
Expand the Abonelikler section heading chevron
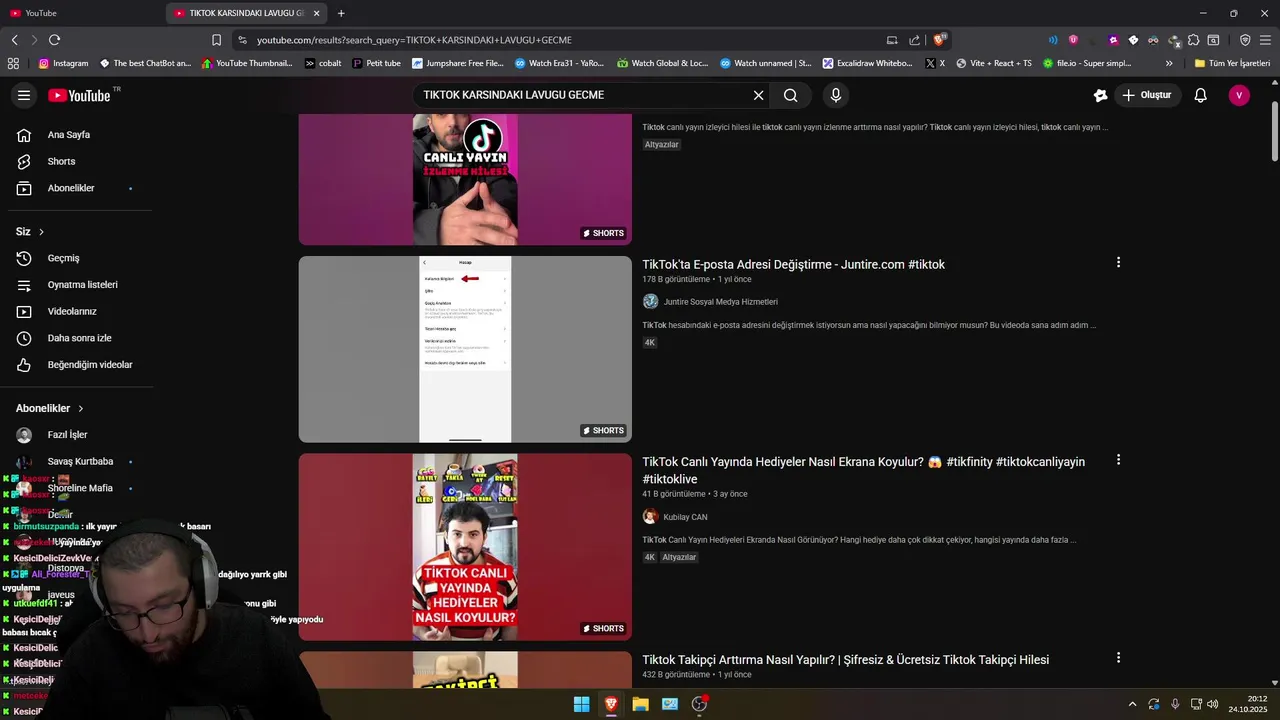81,408
